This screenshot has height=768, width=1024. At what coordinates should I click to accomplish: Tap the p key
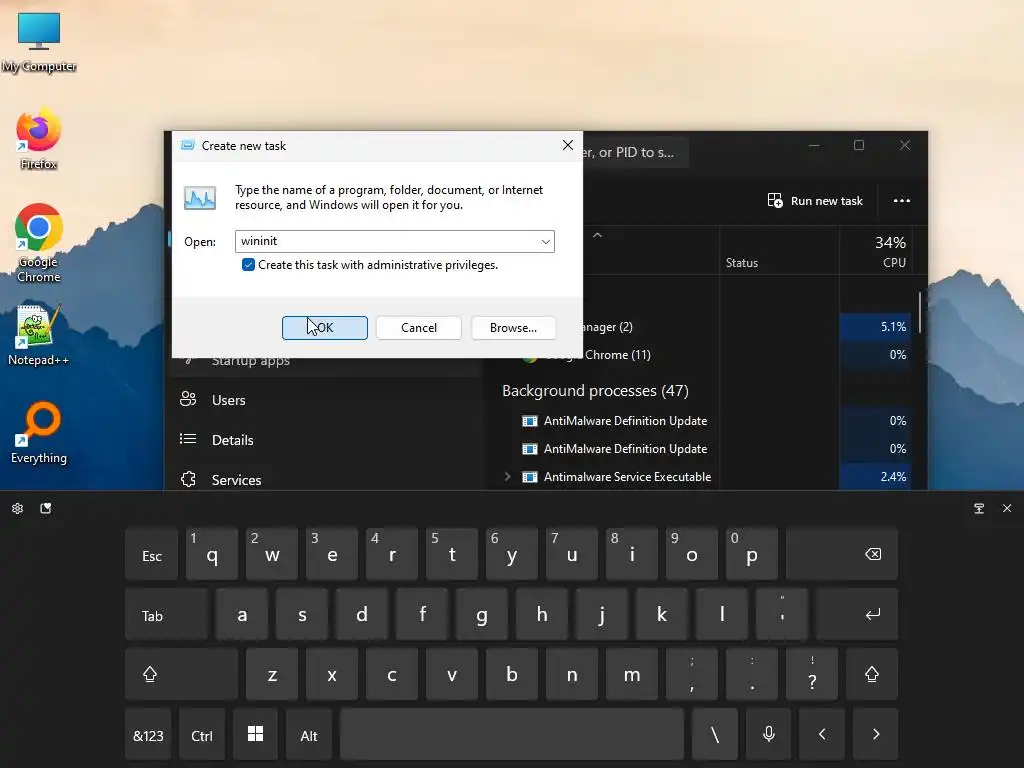pos(752,554)
